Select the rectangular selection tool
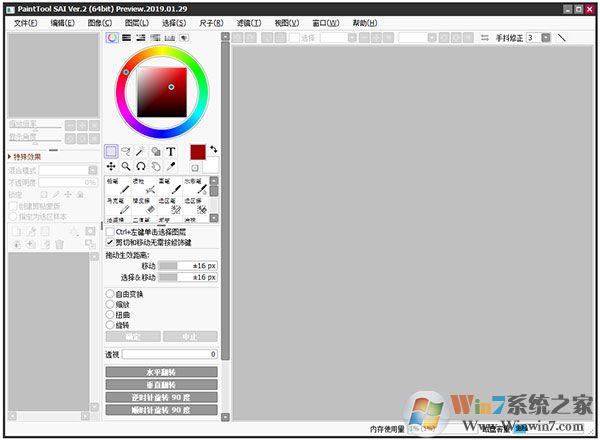Screen dimensions: 600x440 pos(111,152)
